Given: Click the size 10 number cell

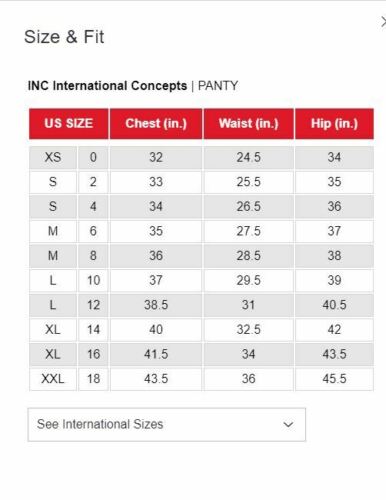Looking at the screenshot, I should pos(93,280).
